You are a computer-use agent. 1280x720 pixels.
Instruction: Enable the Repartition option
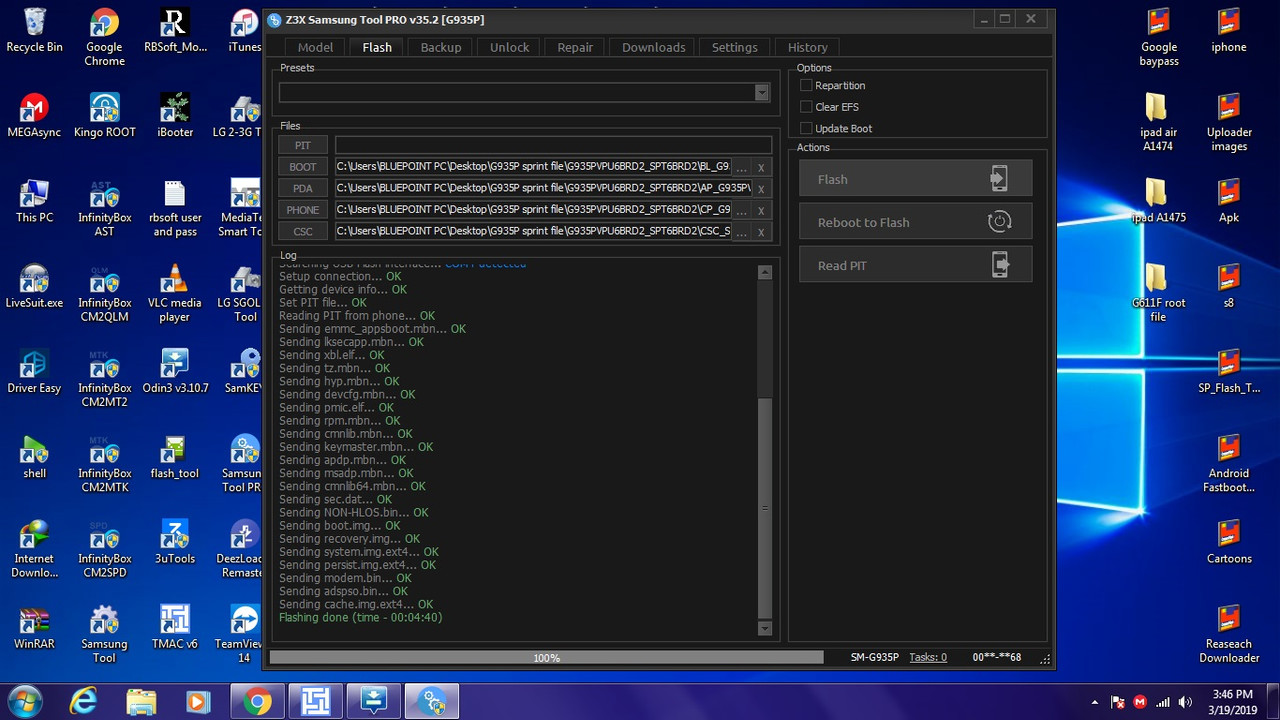point(806,86)
